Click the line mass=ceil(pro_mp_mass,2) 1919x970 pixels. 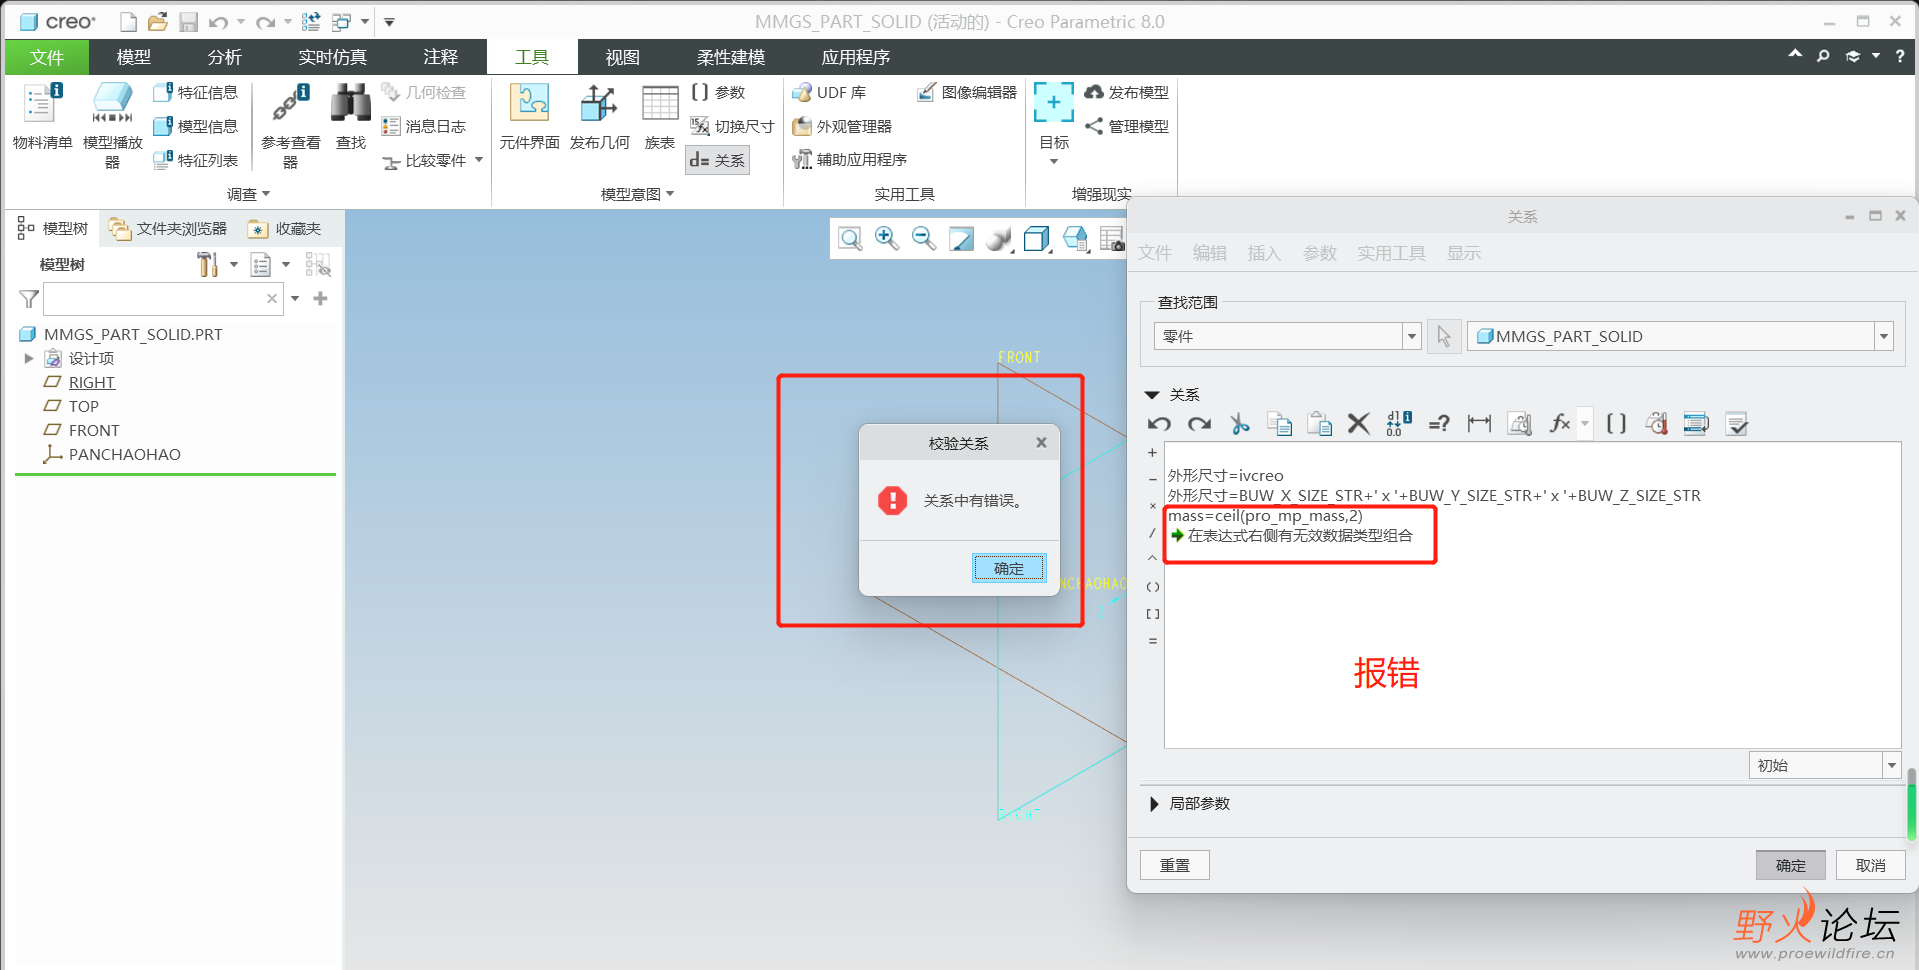[1265, 516]
